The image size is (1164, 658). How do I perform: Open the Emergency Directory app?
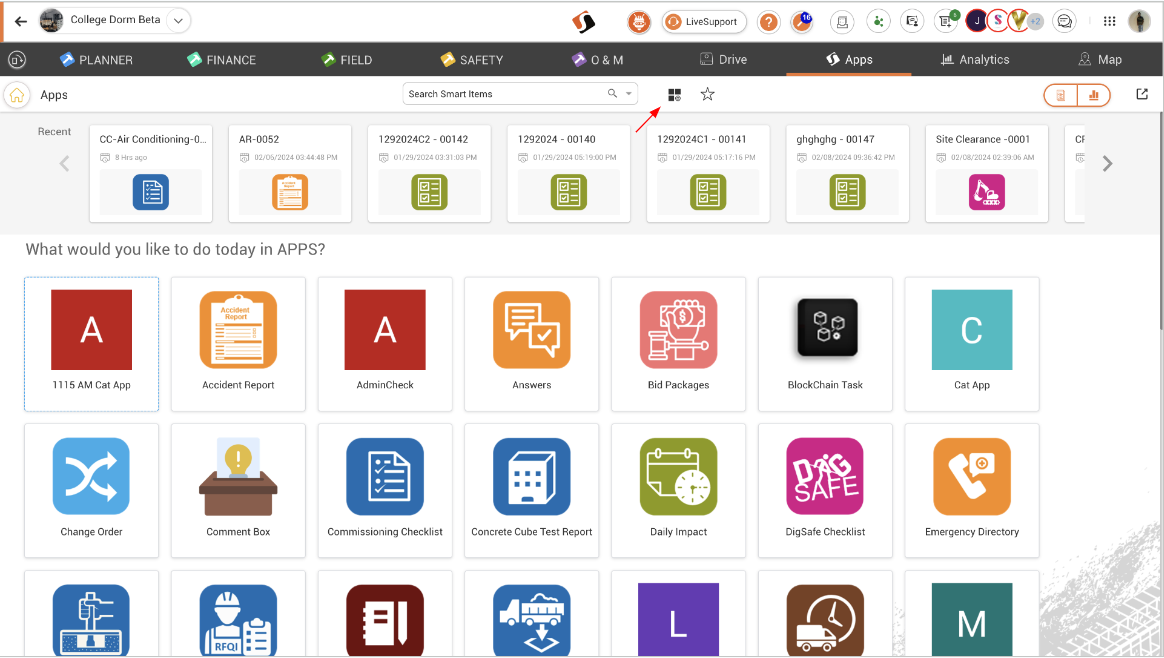pyautogui.click(x=972, y=491)
